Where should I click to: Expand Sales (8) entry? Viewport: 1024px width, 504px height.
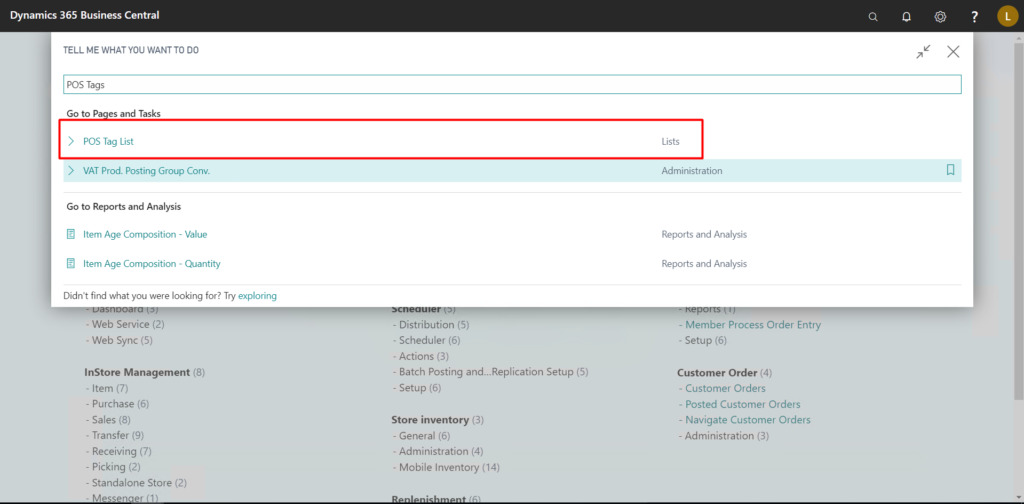tap(111, 420)
